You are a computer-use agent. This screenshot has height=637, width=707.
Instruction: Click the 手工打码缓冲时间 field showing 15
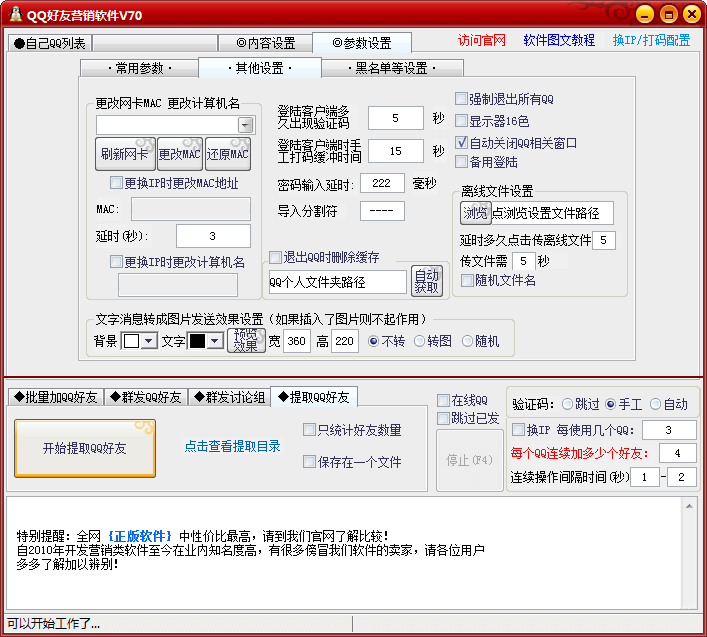[x=395, y=151]
